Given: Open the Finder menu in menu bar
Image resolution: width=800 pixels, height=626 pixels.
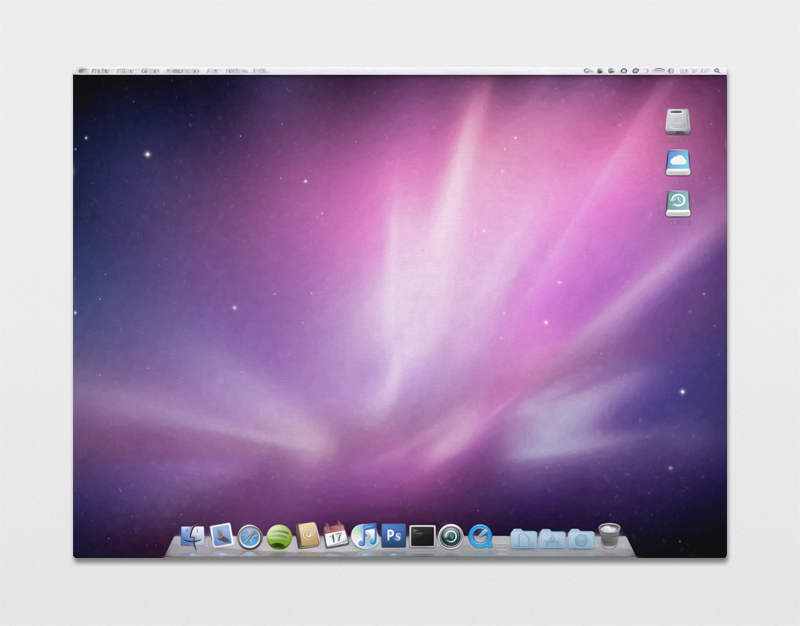Looking at the screenshot, I should tap(100, 72).
